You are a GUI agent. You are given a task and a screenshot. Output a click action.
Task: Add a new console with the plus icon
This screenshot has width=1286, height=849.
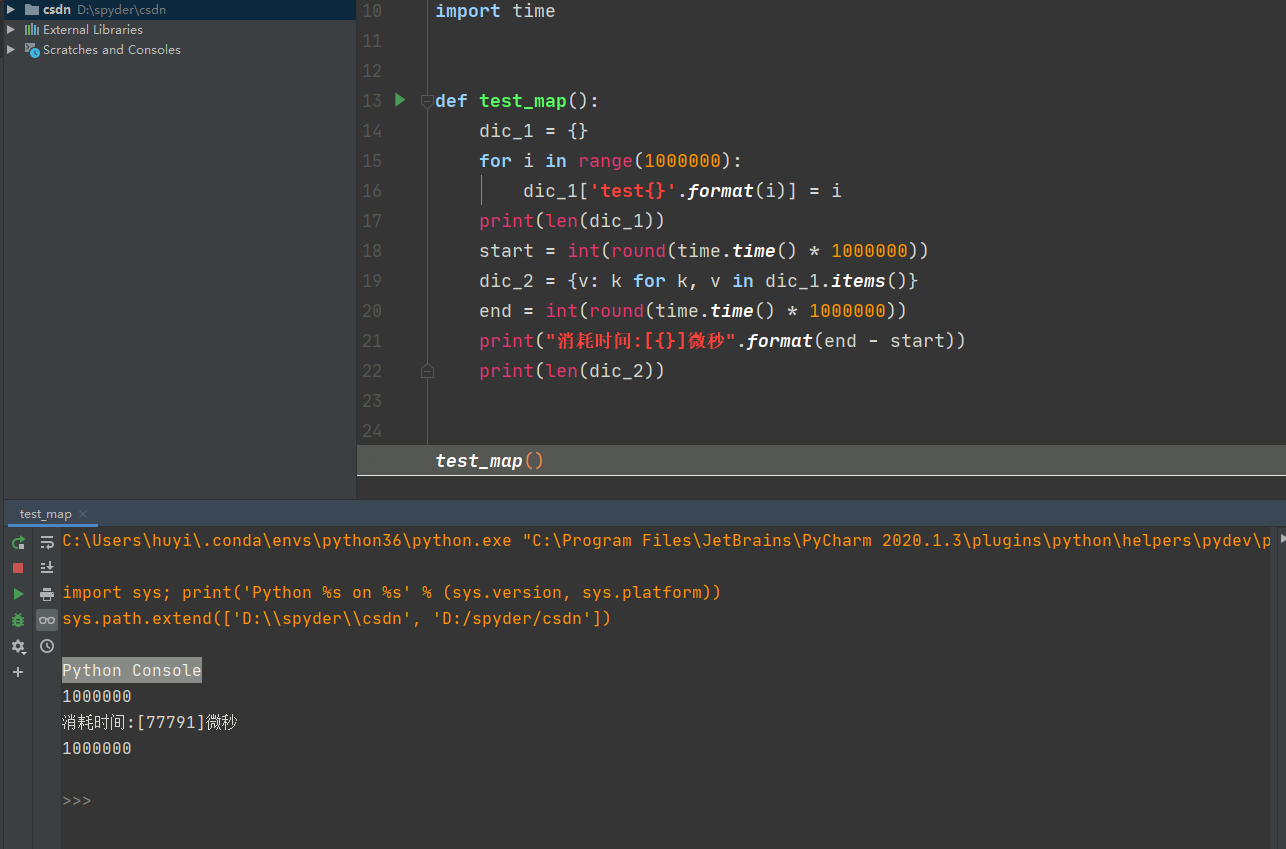pyautogui.click(x=18, y=672)
